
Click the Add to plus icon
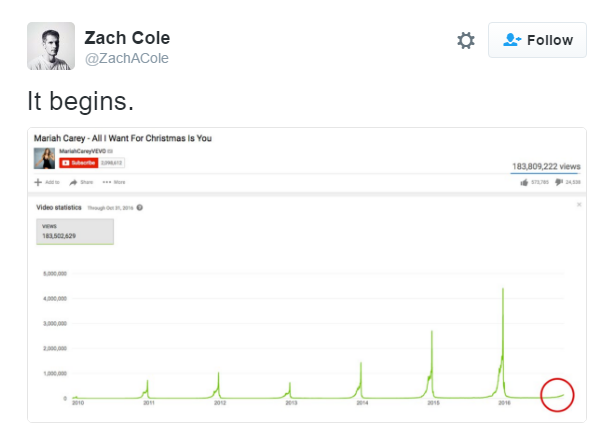coord(38,182)
